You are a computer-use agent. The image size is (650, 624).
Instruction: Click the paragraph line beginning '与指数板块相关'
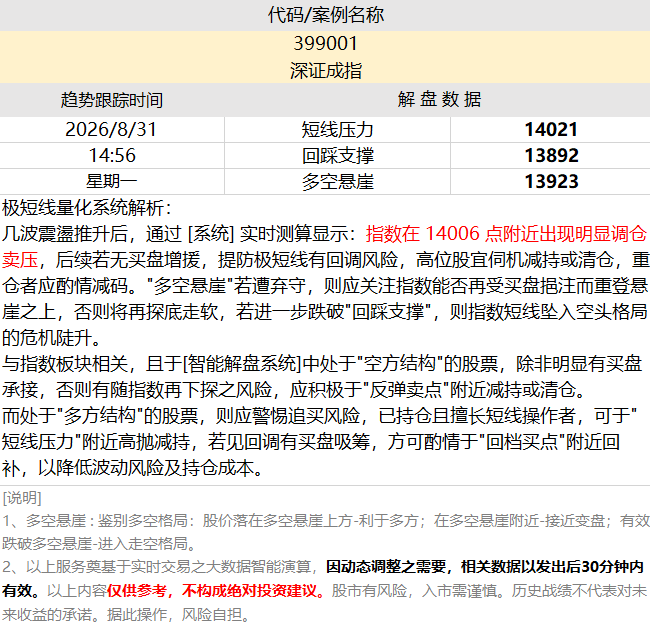coord(322,364)
